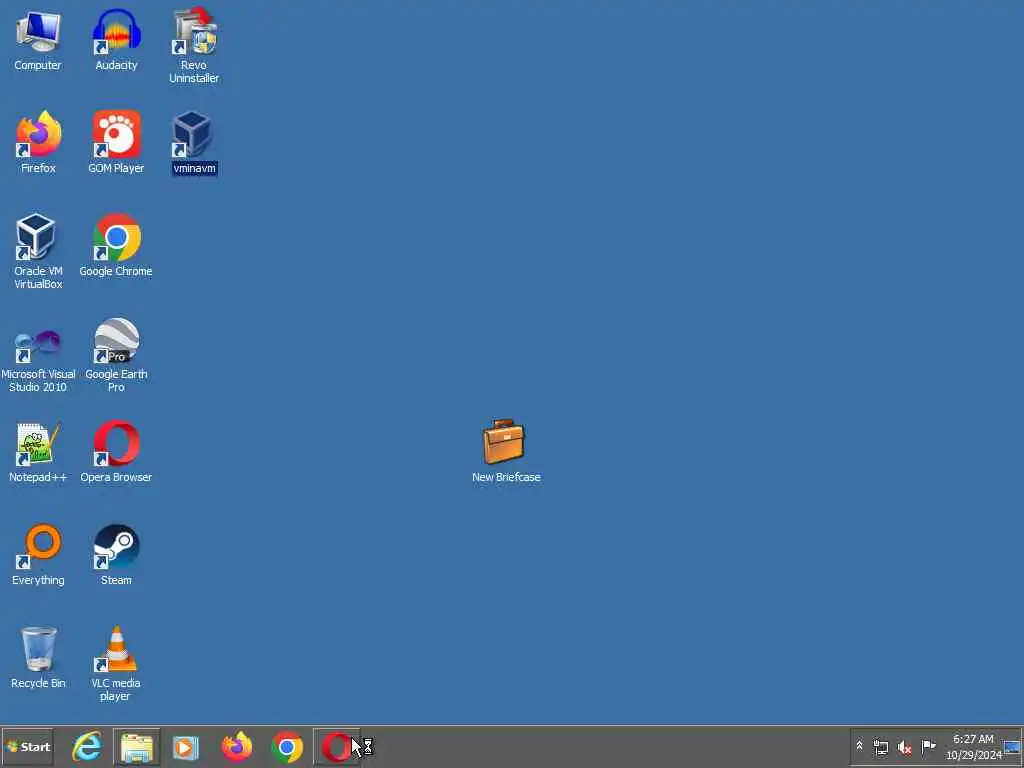Open the clock showing 6:27 AM

click(973, 747)
